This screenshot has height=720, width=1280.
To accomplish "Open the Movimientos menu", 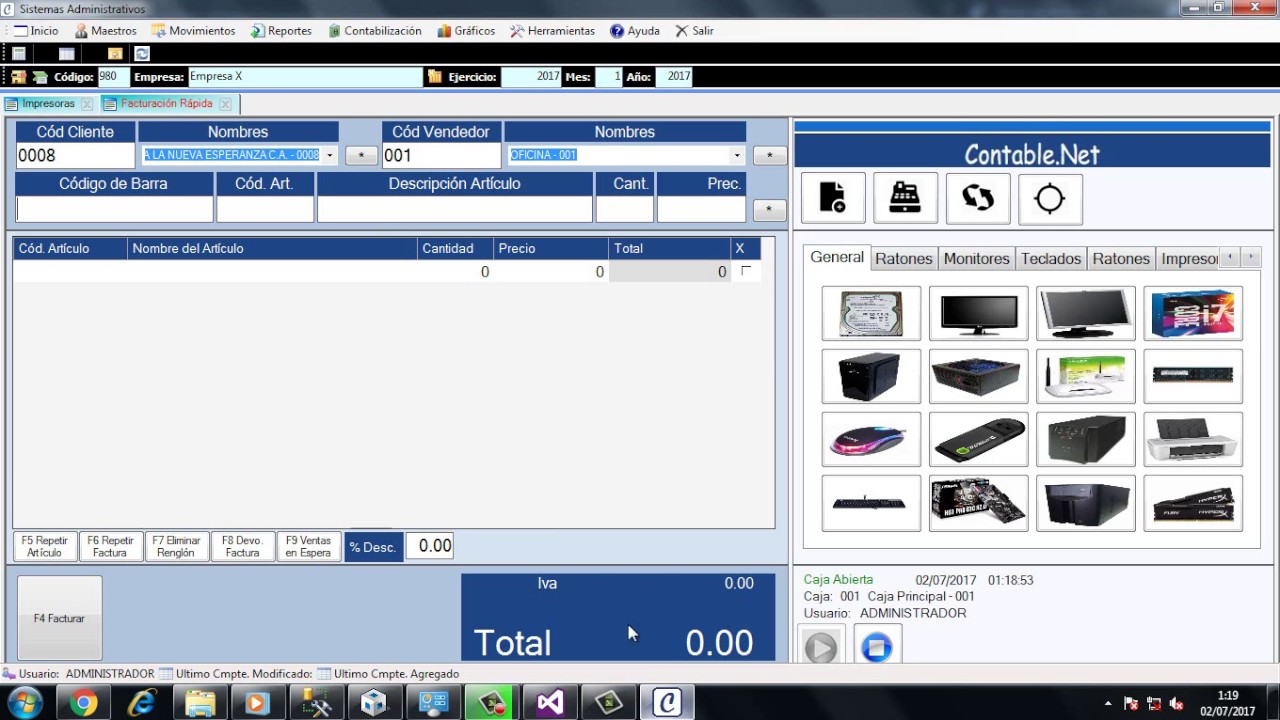I will (193, 31).
